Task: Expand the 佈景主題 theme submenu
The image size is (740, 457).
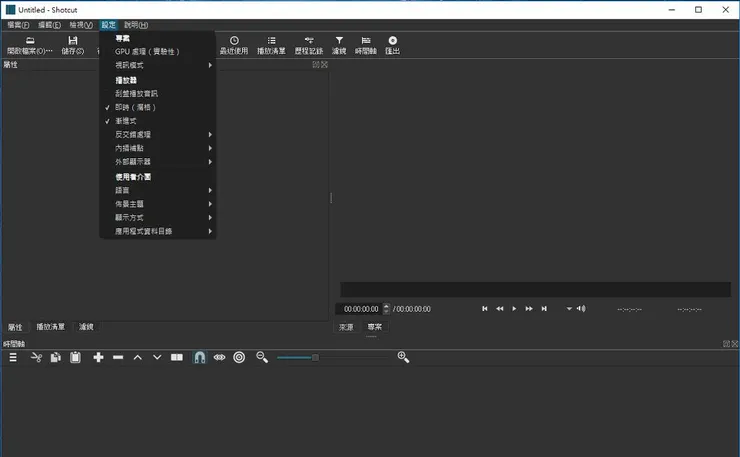Action: tap(158, 204)
